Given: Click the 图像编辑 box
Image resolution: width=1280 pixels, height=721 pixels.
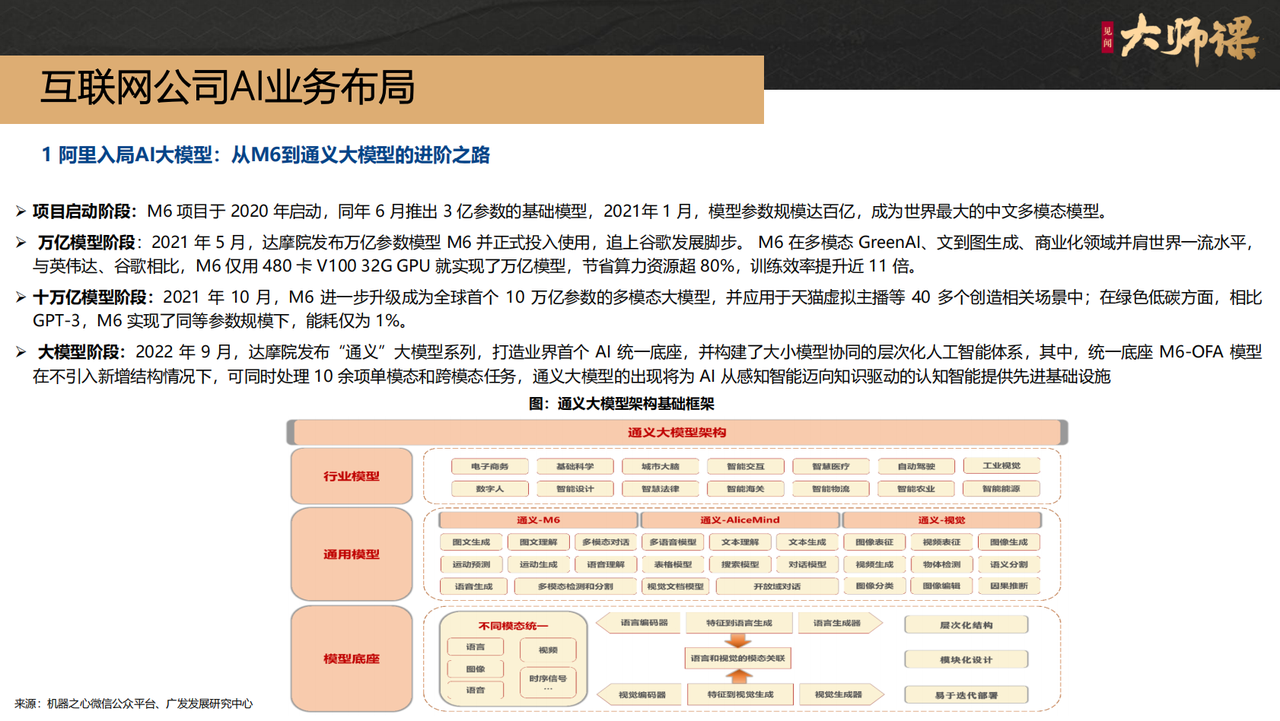Looking at the screenshot, I should (941, 586).
